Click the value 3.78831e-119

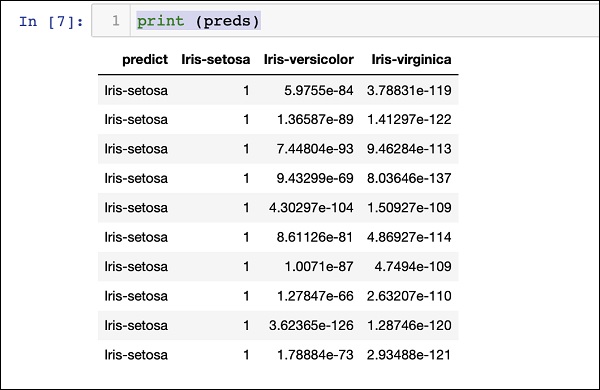(x=409, y=90)
